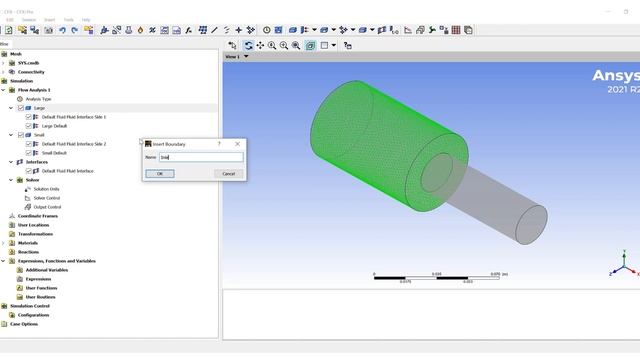Click the Undo arrow icon
The height and width of the screenshot is (360, 640).
(x=62, y=30)
